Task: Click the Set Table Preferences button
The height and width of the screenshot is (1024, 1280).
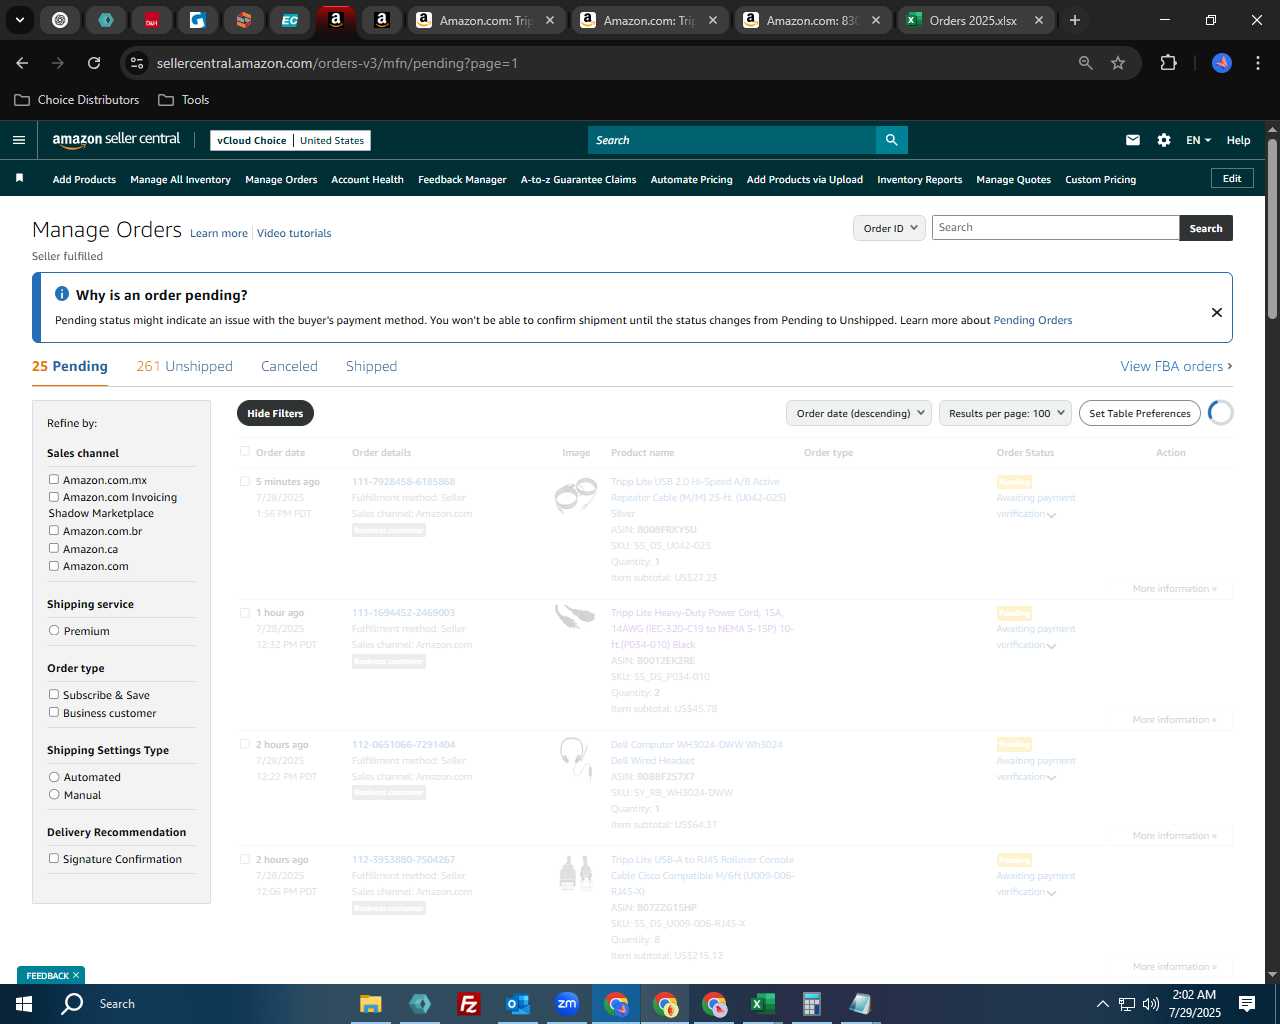Action: click(x=1140, y=413)
